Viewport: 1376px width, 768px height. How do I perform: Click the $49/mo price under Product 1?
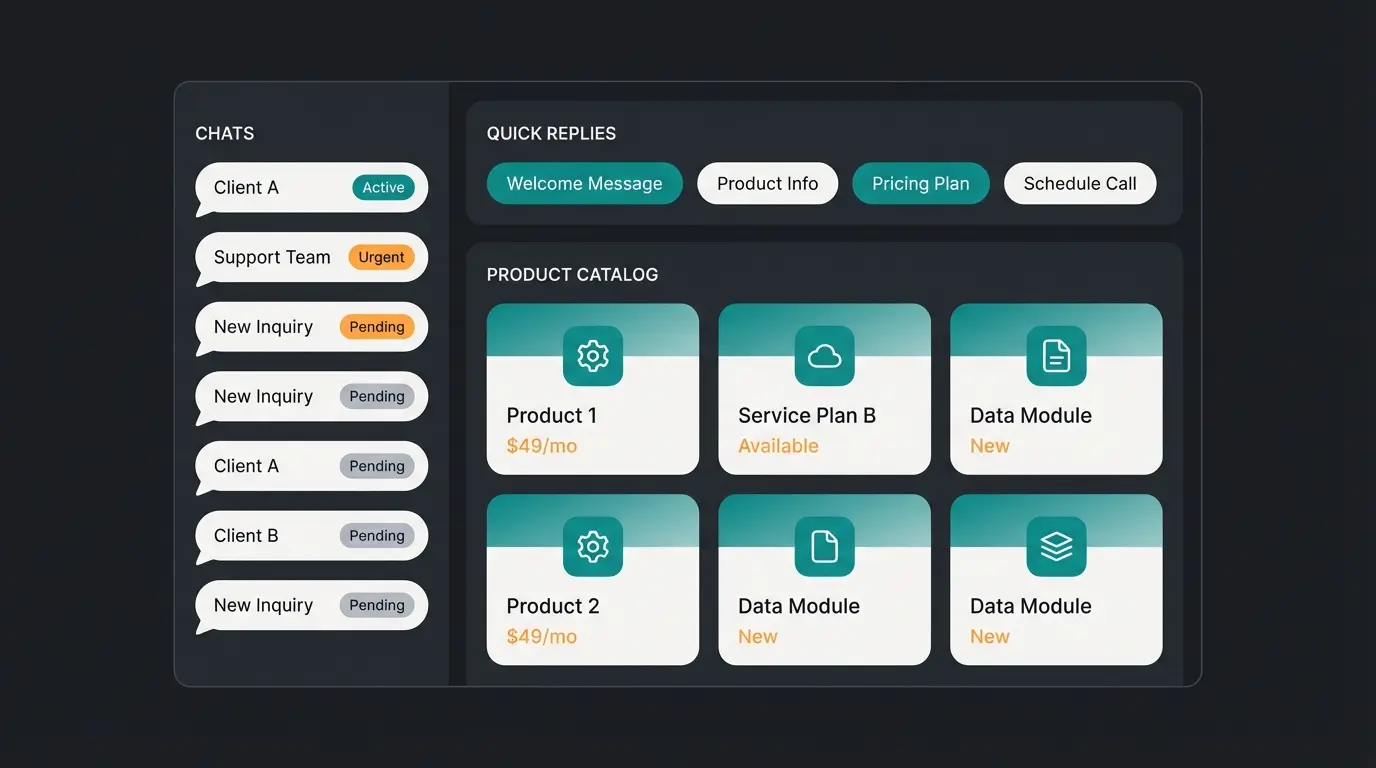point(541,446)
